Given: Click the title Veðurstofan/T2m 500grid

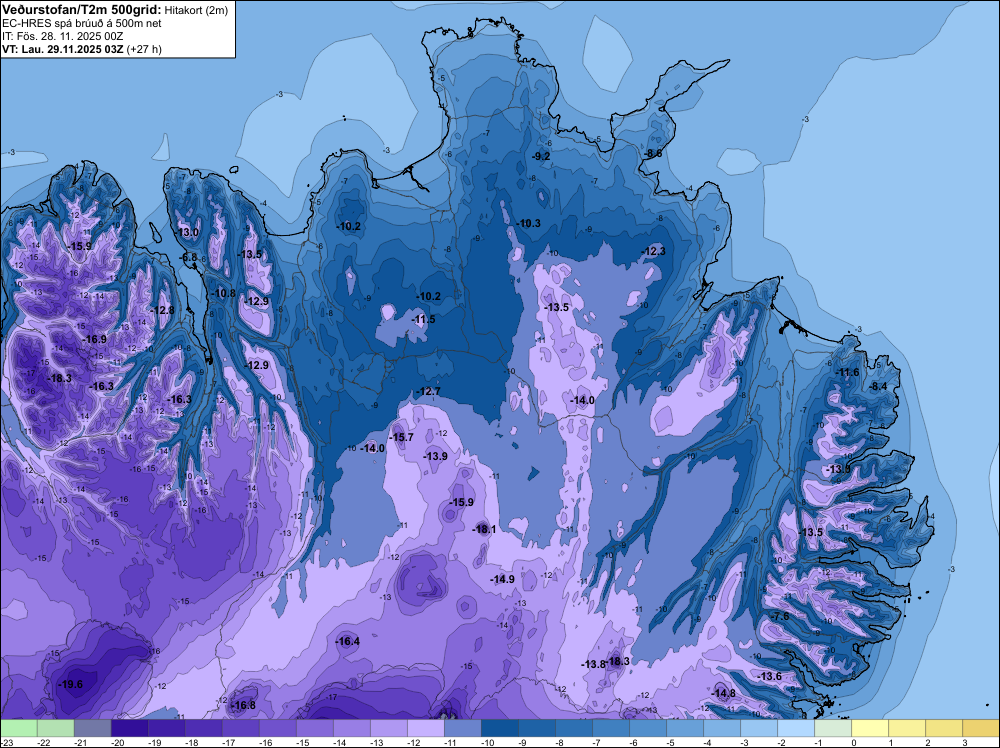Looking at the screenshot, I should click(82, 9).
